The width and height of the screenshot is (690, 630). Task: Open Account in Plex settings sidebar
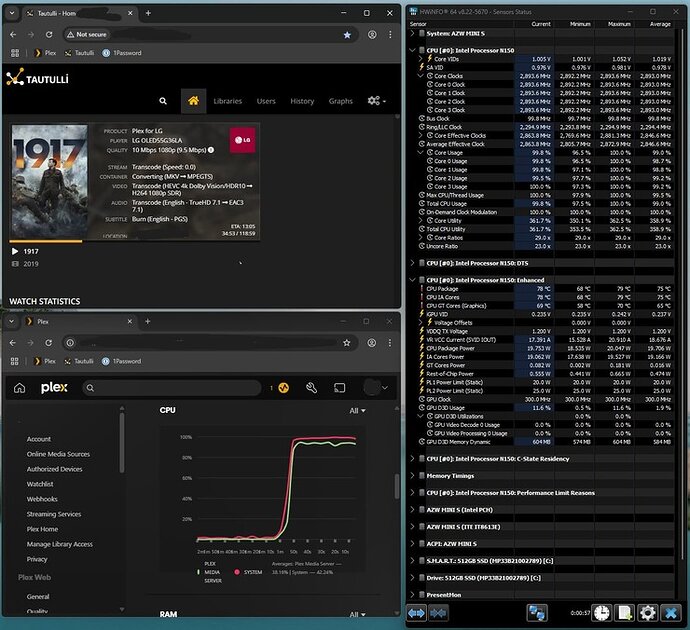[x=39, y=439]
